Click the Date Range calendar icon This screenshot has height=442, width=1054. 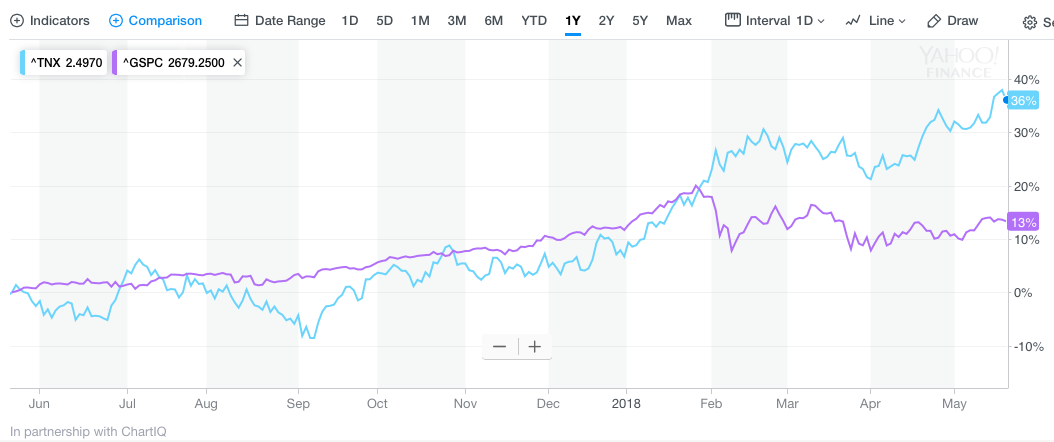click(241, 20)
